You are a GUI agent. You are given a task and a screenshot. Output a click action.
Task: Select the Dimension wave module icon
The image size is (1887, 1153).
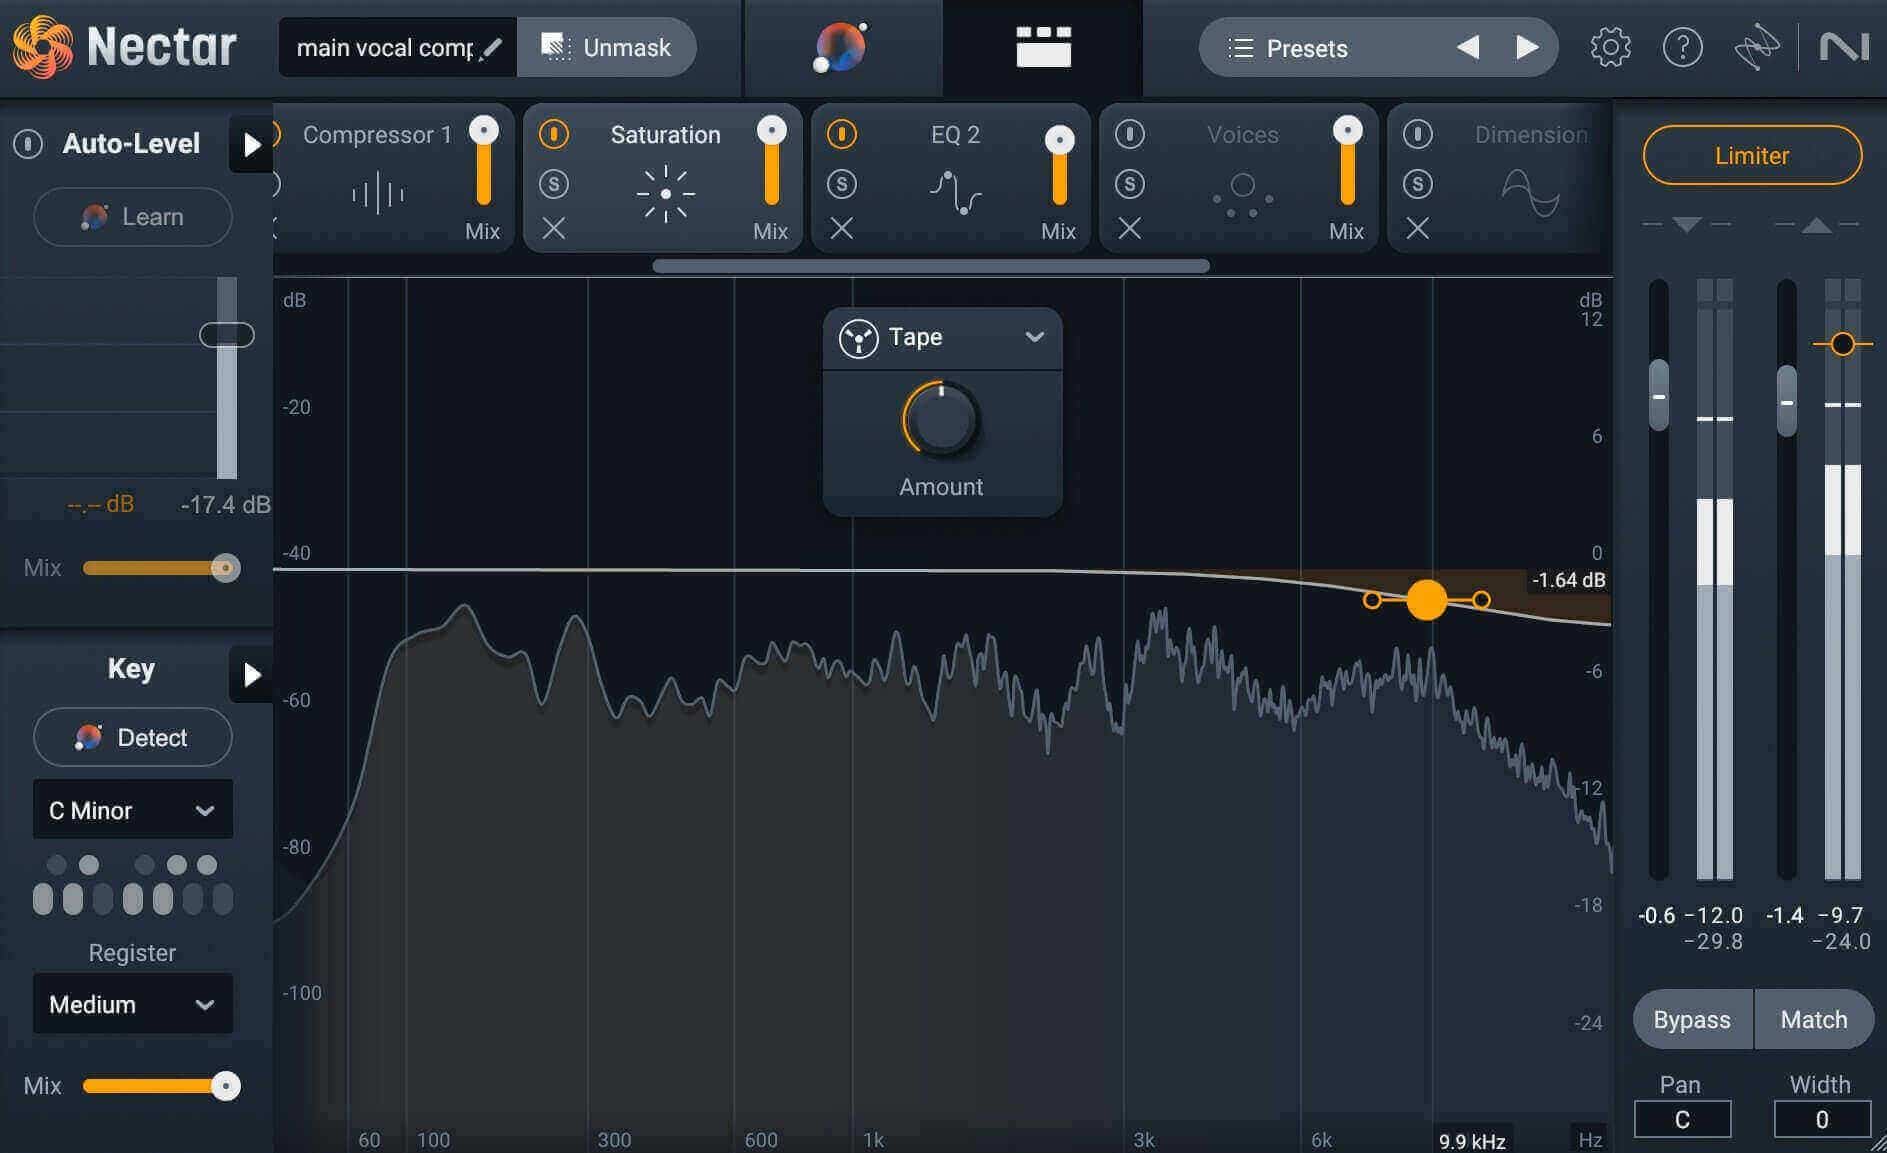pyautogui.click(x=1531, y=193)
